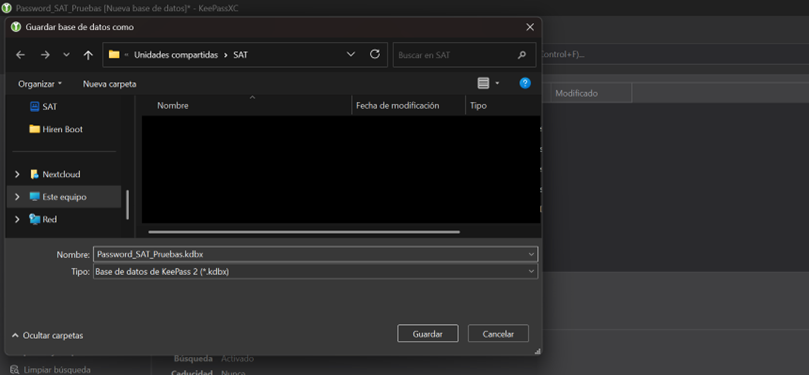Viewport: 809px width, 375px height.
Task: Create a new folder with Nueva carpeta
Action: tap(109, 84)
